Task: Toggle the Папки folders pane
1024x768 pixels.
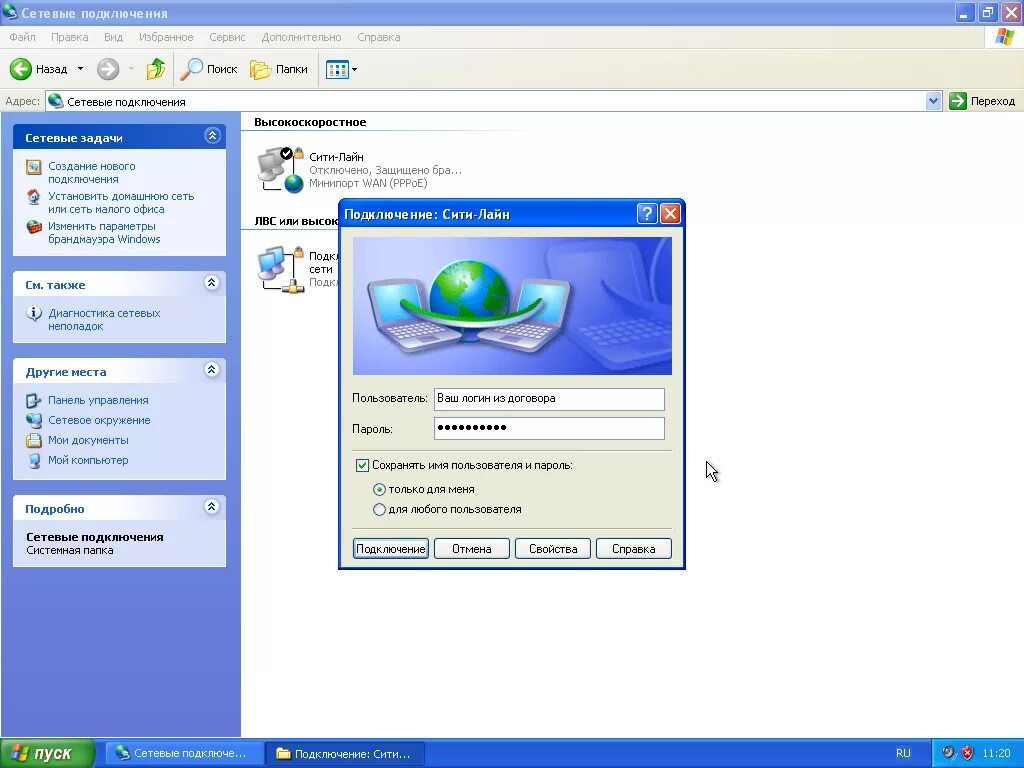Action: 279,69
